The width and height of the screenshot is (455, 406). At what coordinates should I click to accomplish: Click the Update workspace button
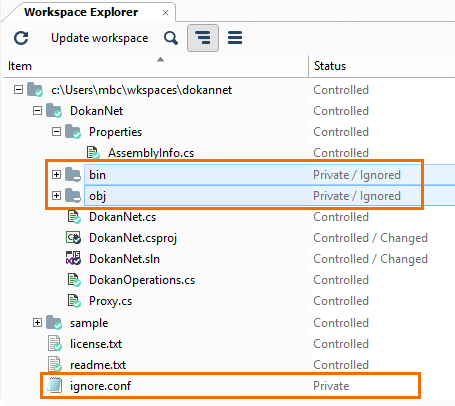99,38
